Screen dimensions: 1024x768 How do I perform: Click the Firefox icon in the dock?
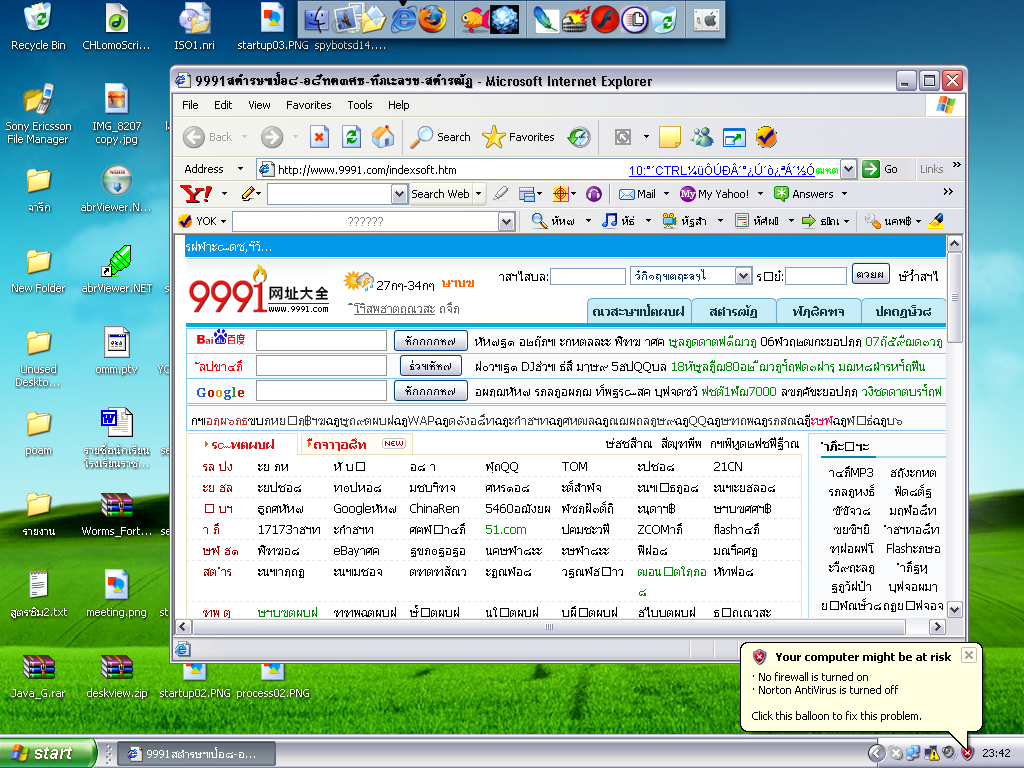432,19
